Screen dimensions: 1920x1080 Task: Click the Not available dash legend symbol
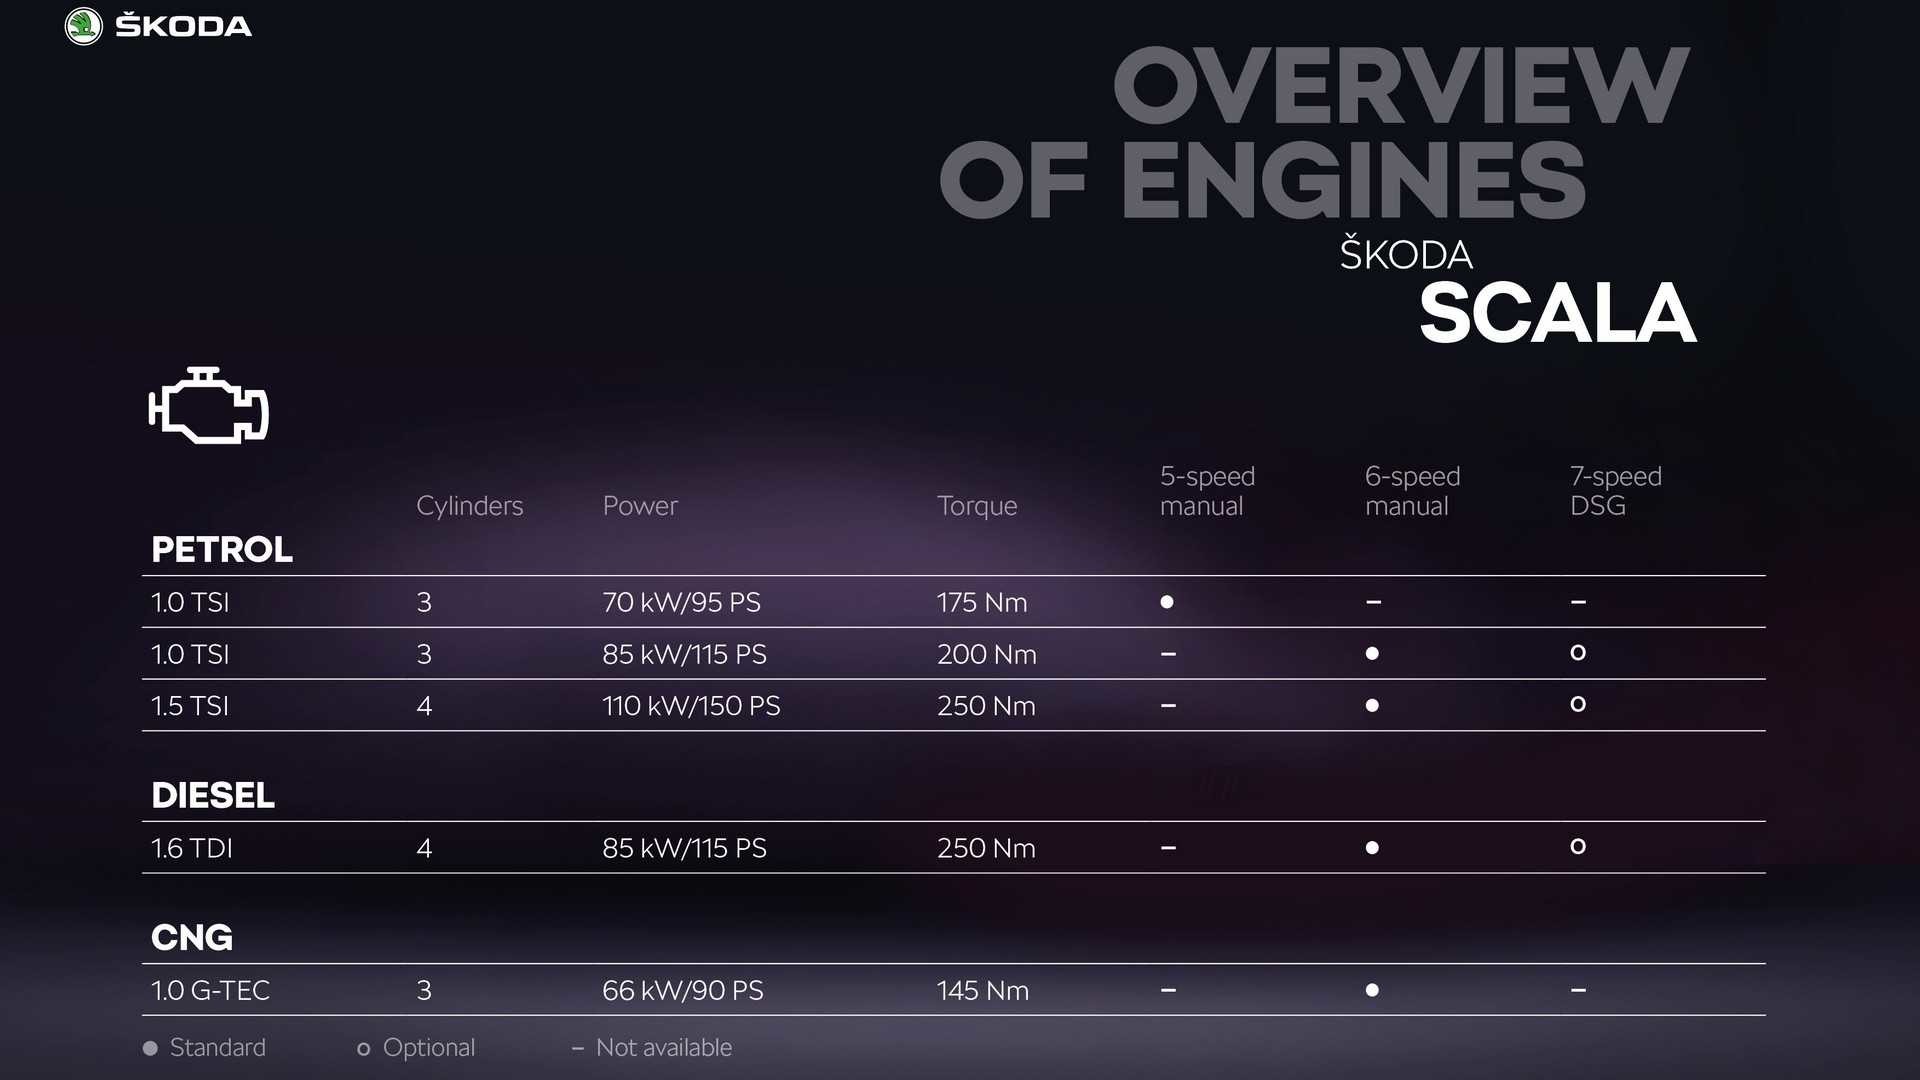click(x=578, y=1048)
